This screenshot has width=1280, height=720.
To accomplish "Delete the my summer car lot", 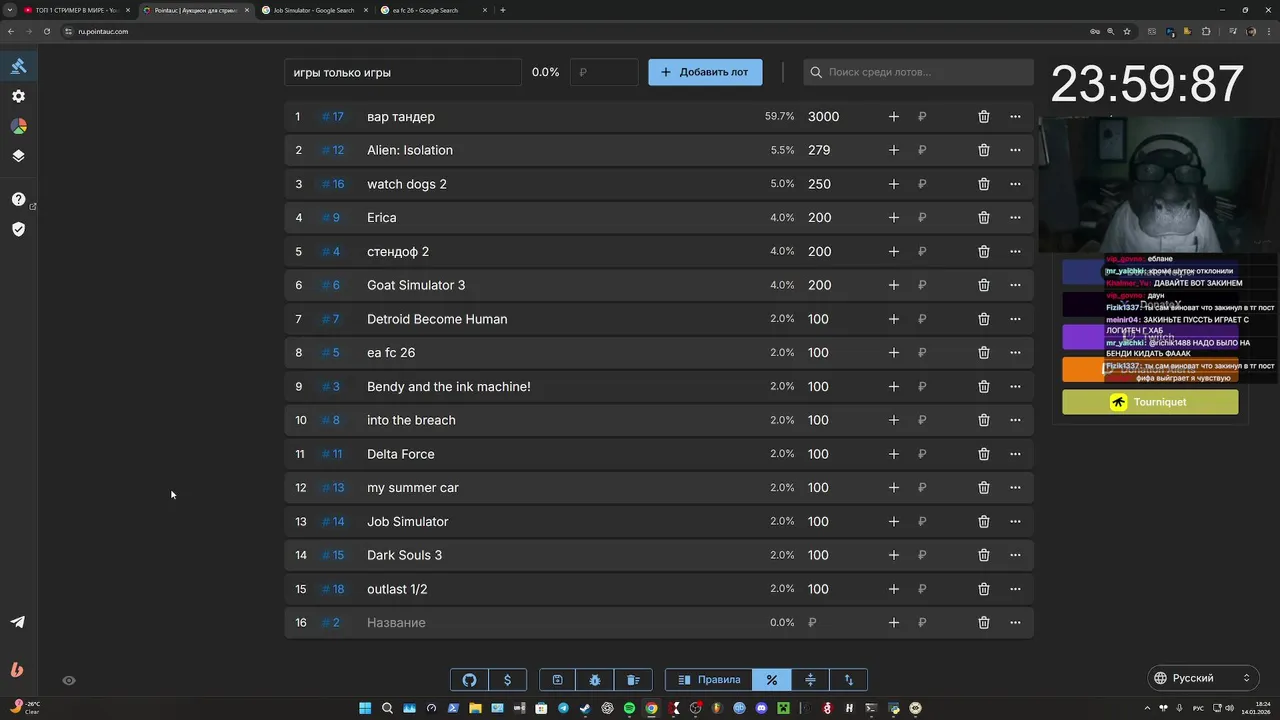I will [984, 488].
